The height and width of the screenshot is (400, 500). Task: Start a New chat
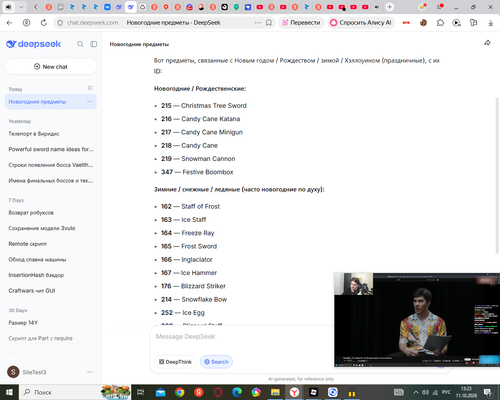(x=51, y=67)
